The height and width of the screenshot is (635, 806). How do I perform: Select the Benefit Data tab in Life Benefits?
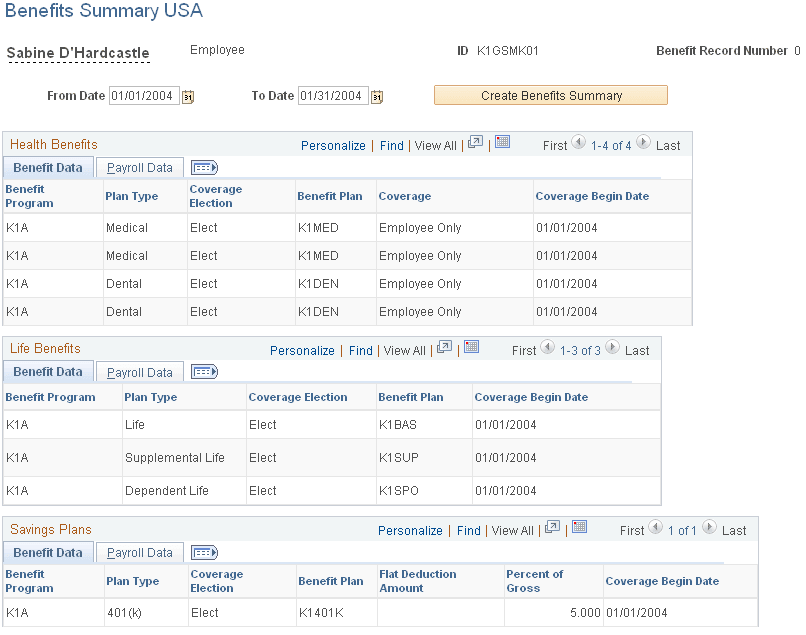(x=48, y=371)
